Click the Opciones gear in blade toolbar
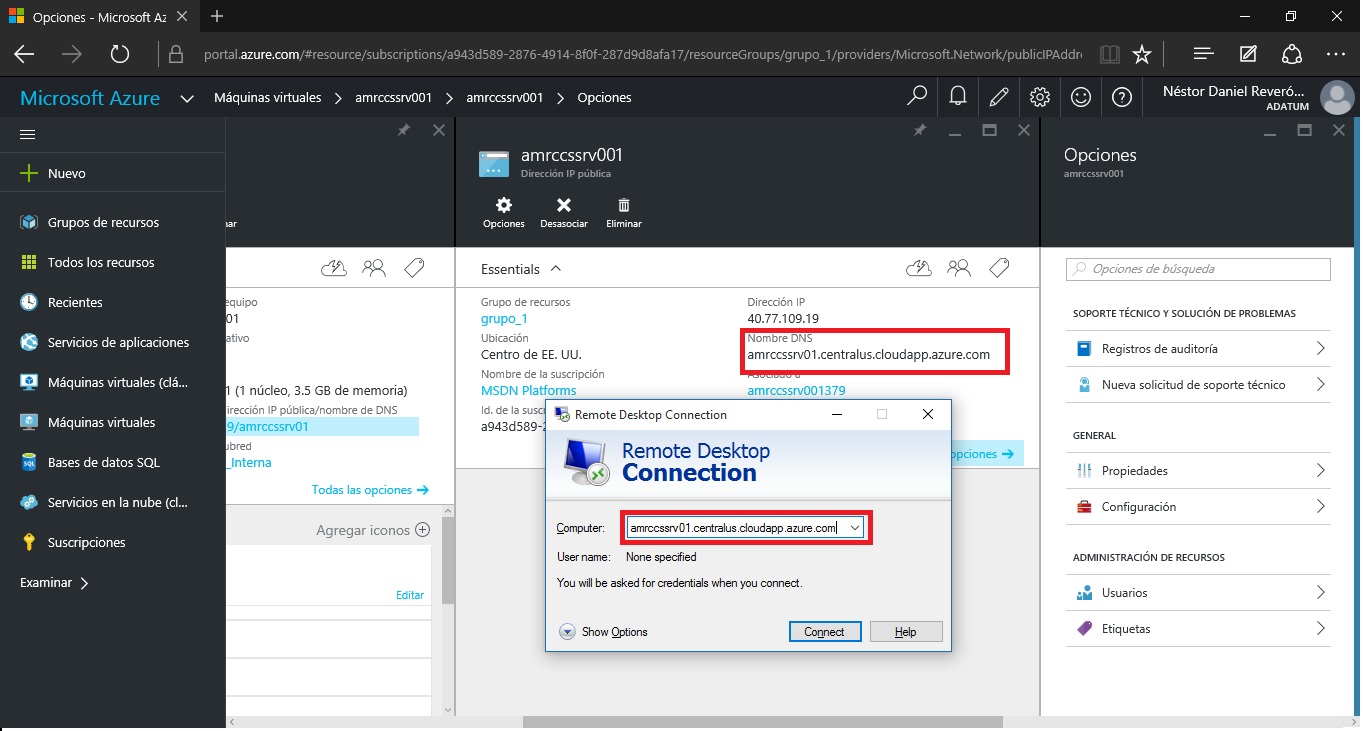Image resolution: width=1363 pixels, height=731 pixels. [504, 205]
